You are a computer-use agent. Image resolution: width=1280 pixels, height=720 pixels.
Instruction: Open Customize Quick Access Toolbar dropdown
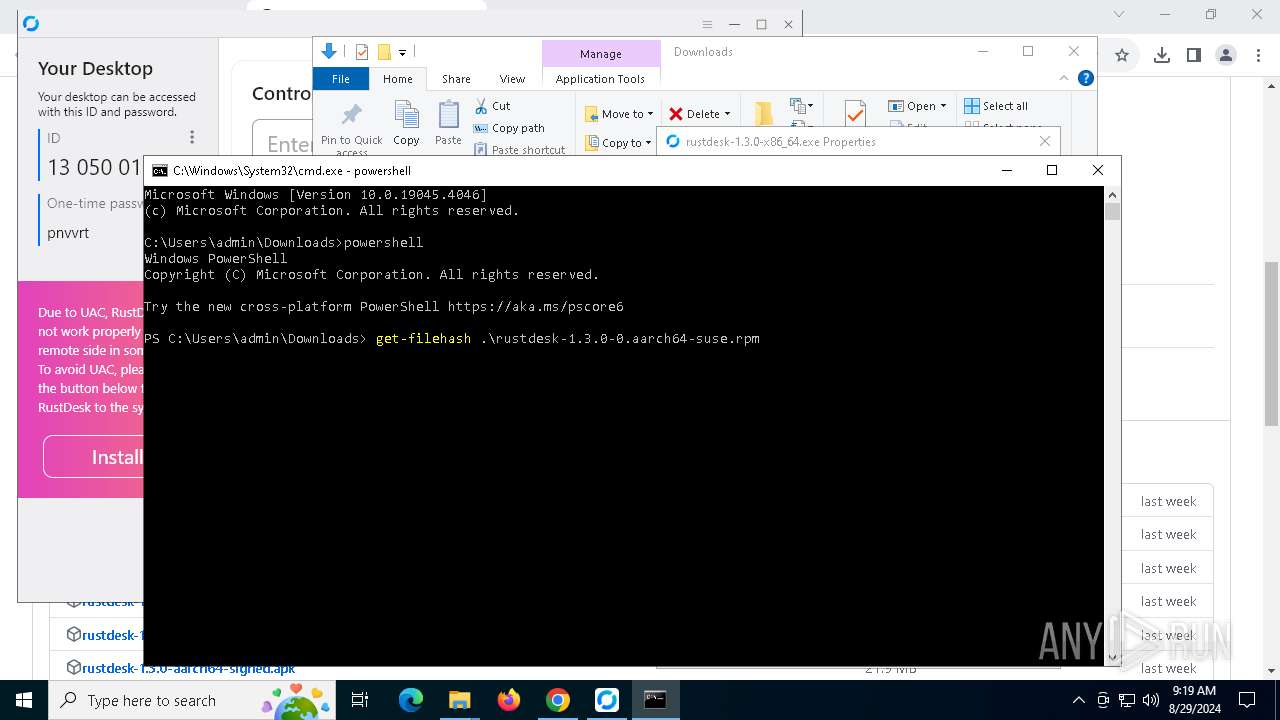pyautogui.click(x=402, y=52)
